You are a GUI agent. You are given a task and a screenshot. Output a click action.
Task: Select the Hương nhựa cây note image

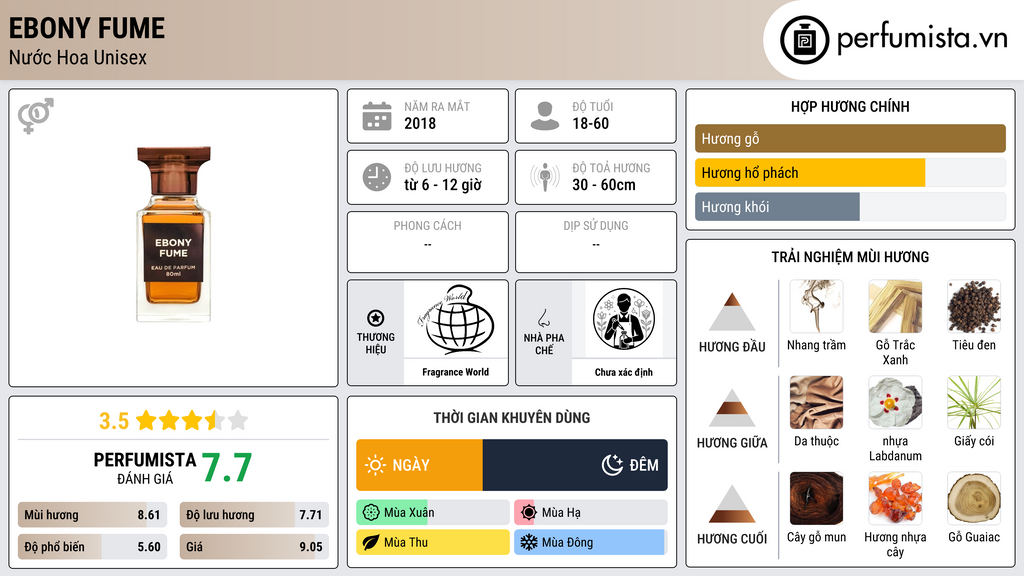point(895,499)
